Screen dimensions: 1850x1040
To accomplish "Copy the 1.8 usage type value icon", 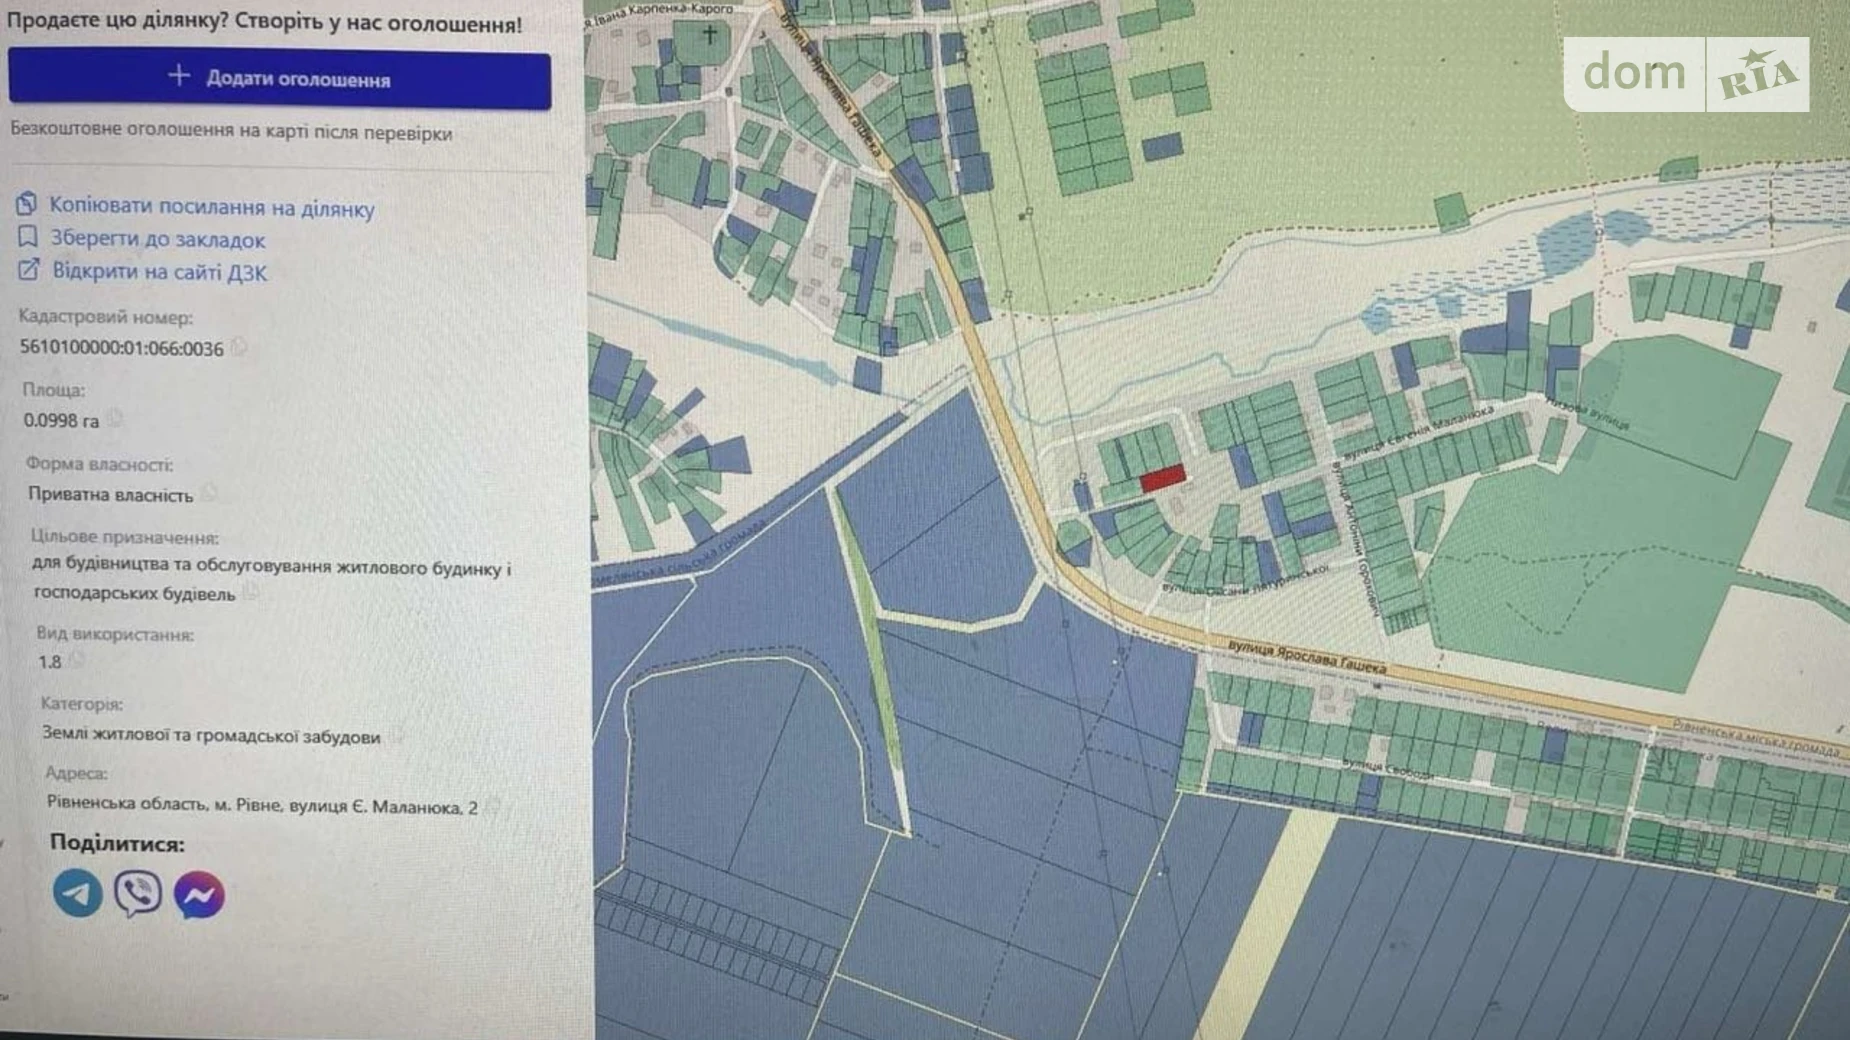I will tap(77, 660).
